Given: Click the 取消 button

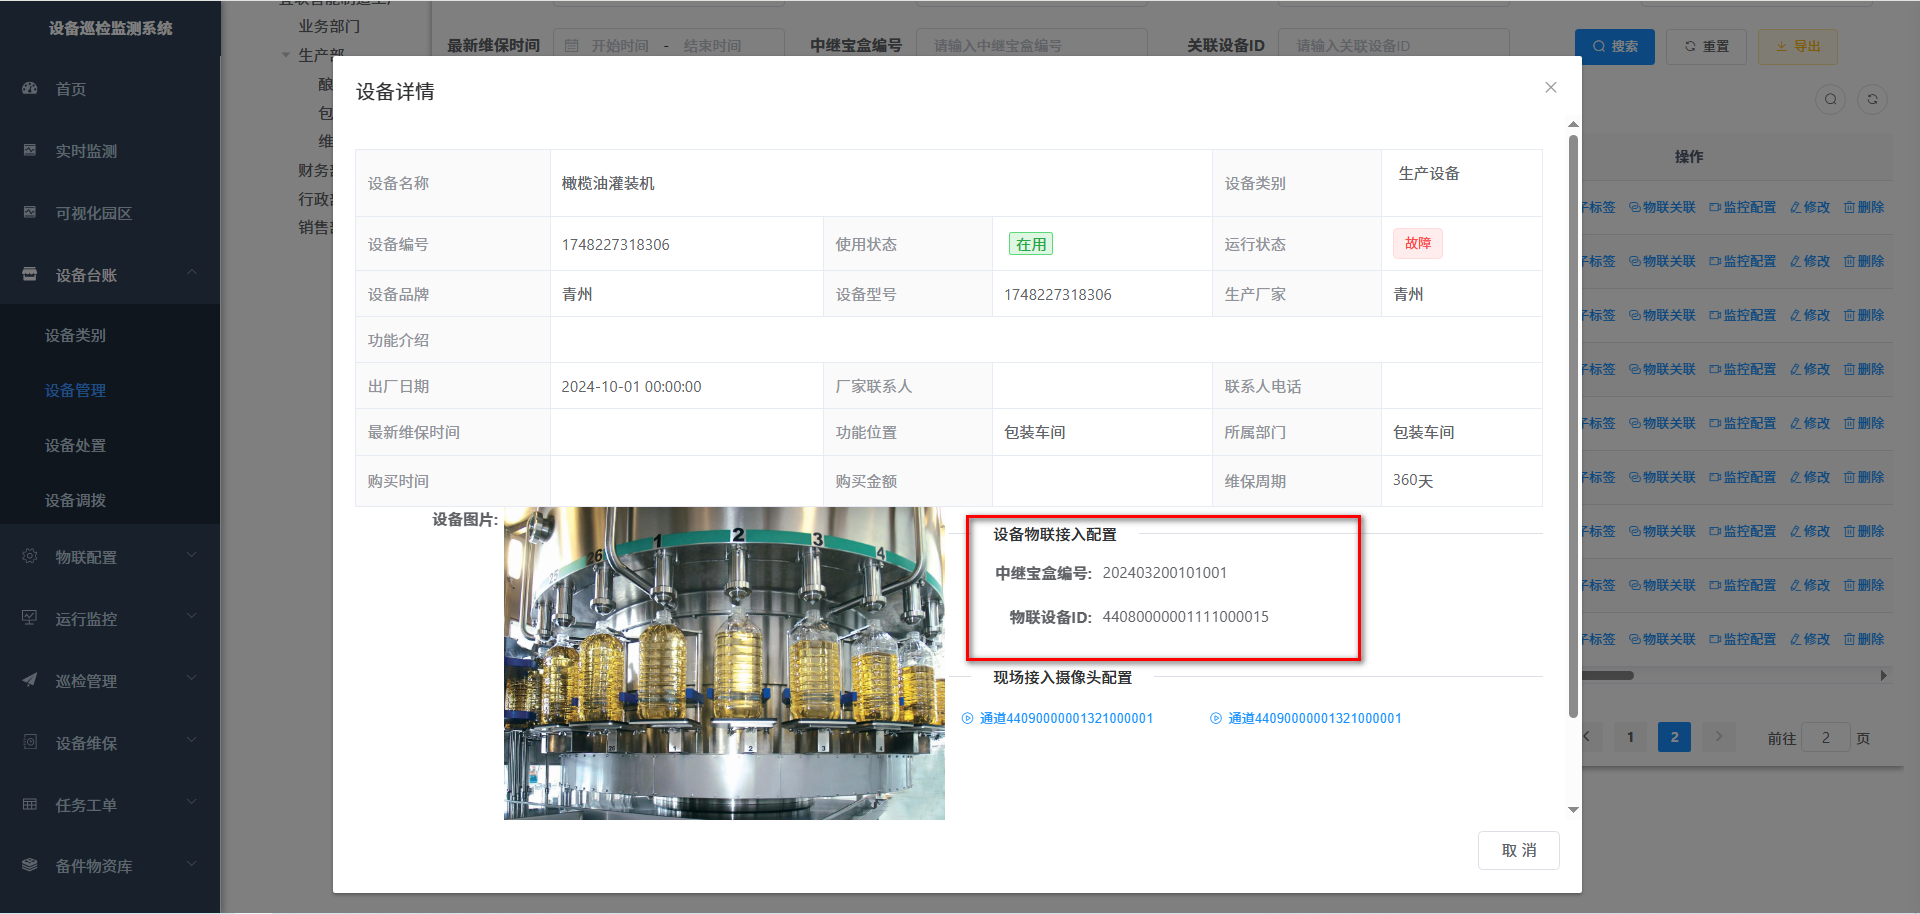Looking at the screenshot, I should click(x=1518, y=850).
